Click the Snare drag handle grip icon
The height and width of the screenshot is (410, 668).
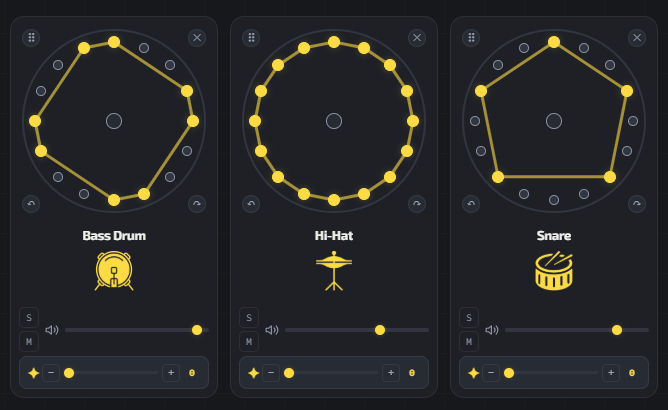471,38
